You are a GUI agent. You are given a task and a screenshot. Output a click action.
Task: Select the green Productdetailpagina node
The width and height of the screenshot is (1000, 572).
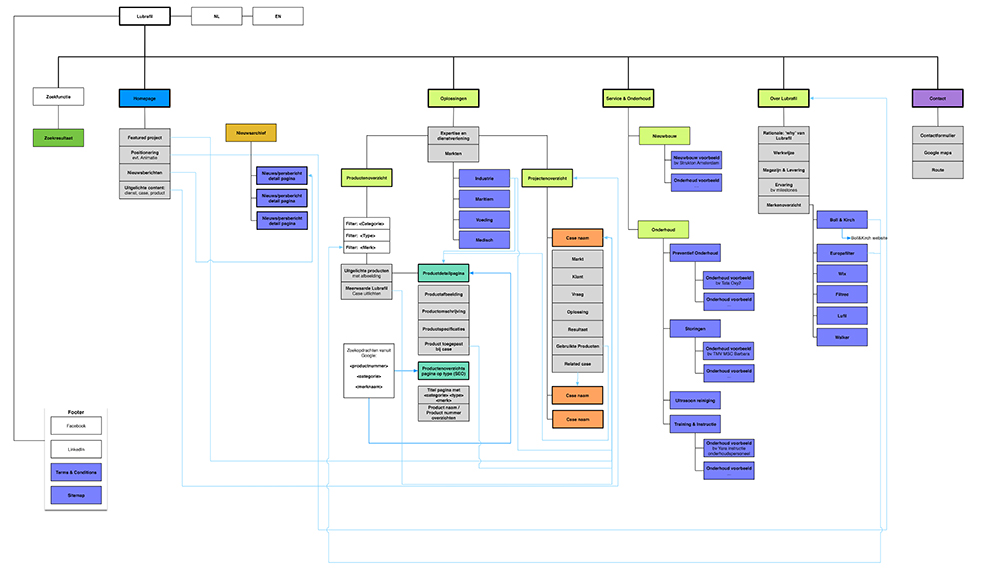(443, 272)
